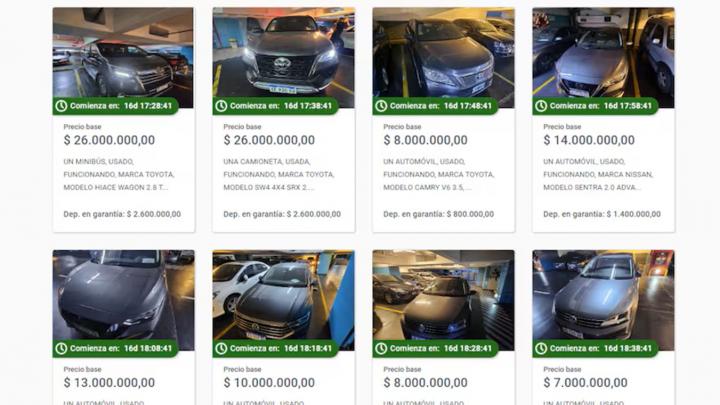Open the Hiace Wagon description text
720x405 pixels.
pyautogui.click(x=119, y=174)
